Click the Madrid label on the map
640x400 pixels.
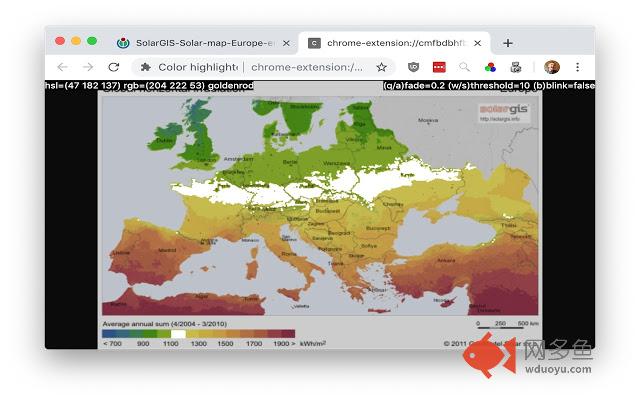[167, 250]
